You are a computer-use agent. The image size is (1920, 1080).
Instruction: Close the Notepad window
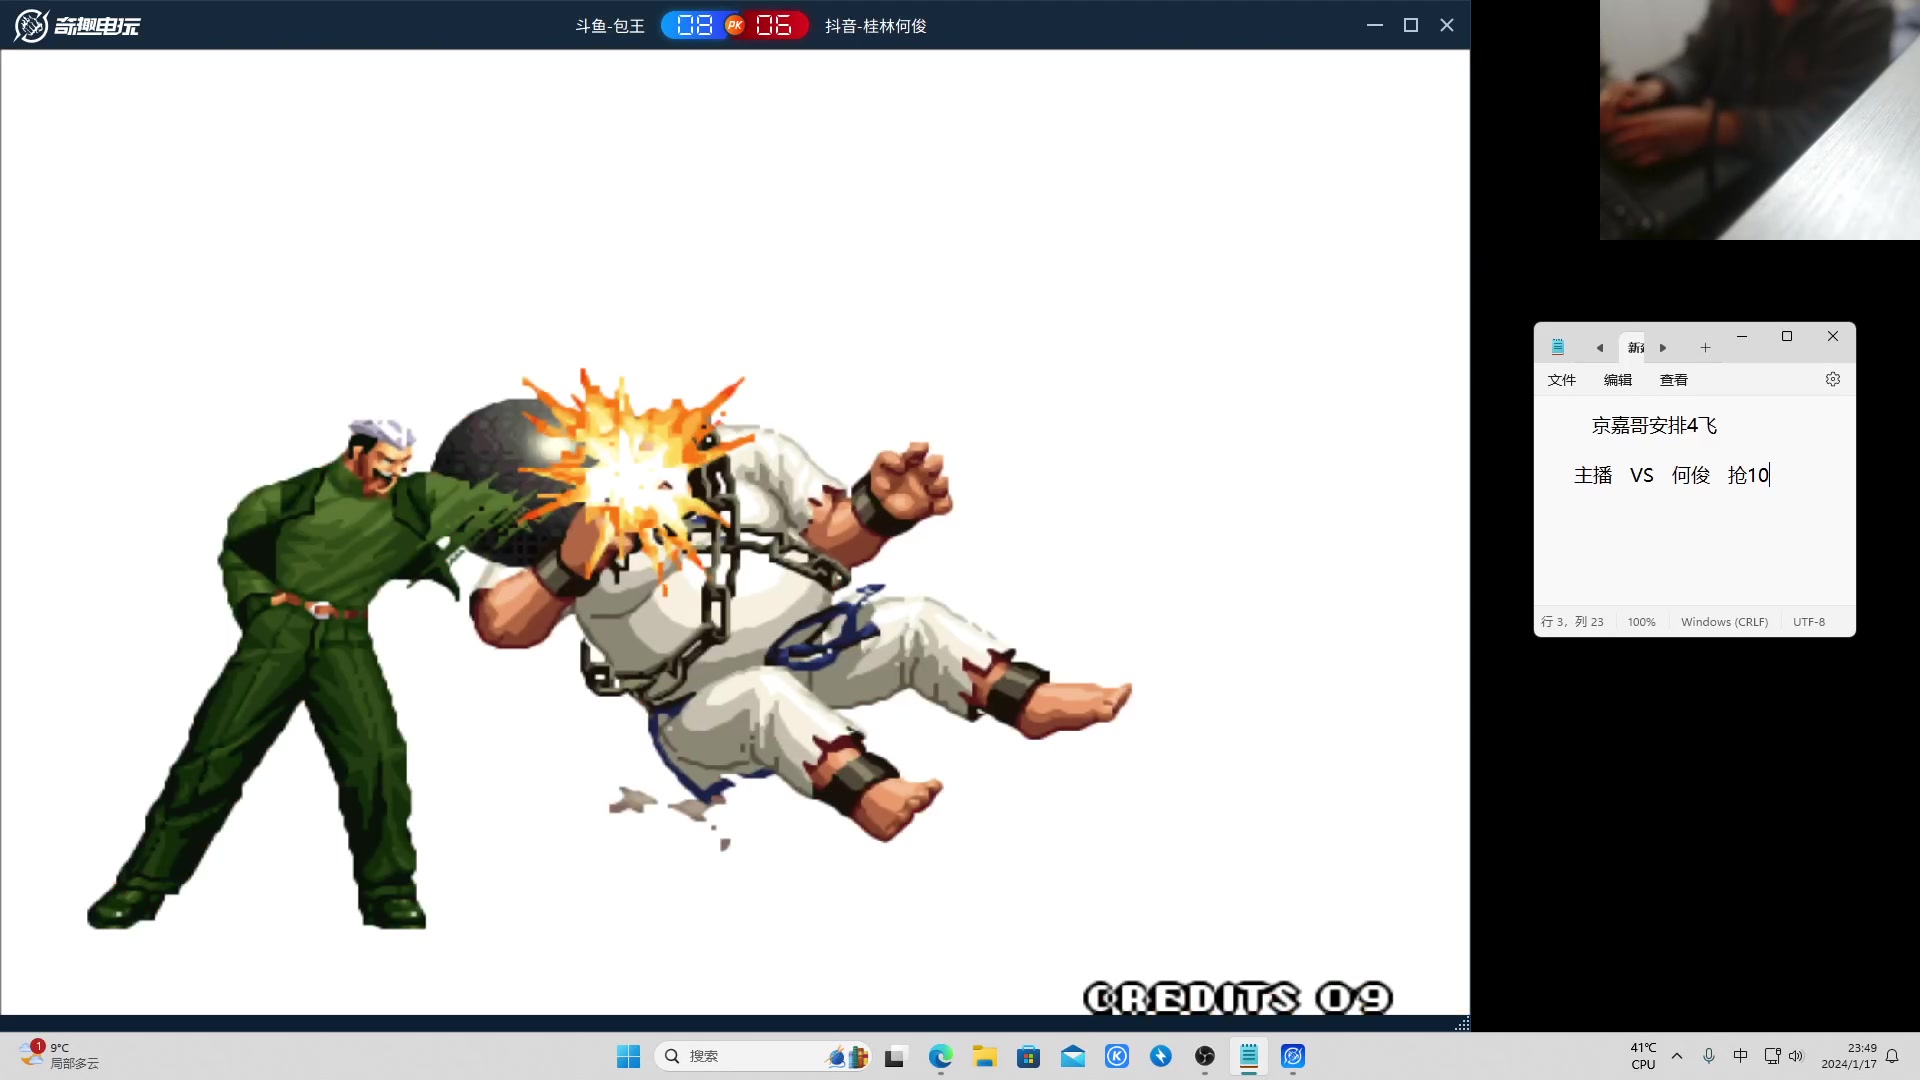[1832, 336]
